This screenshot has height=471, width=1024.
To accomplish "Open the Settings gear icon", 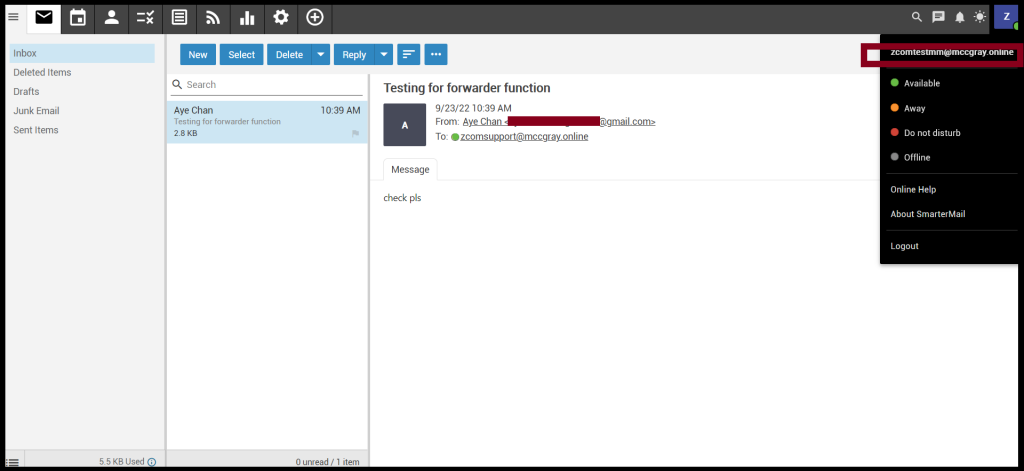I will click(281, 18).
